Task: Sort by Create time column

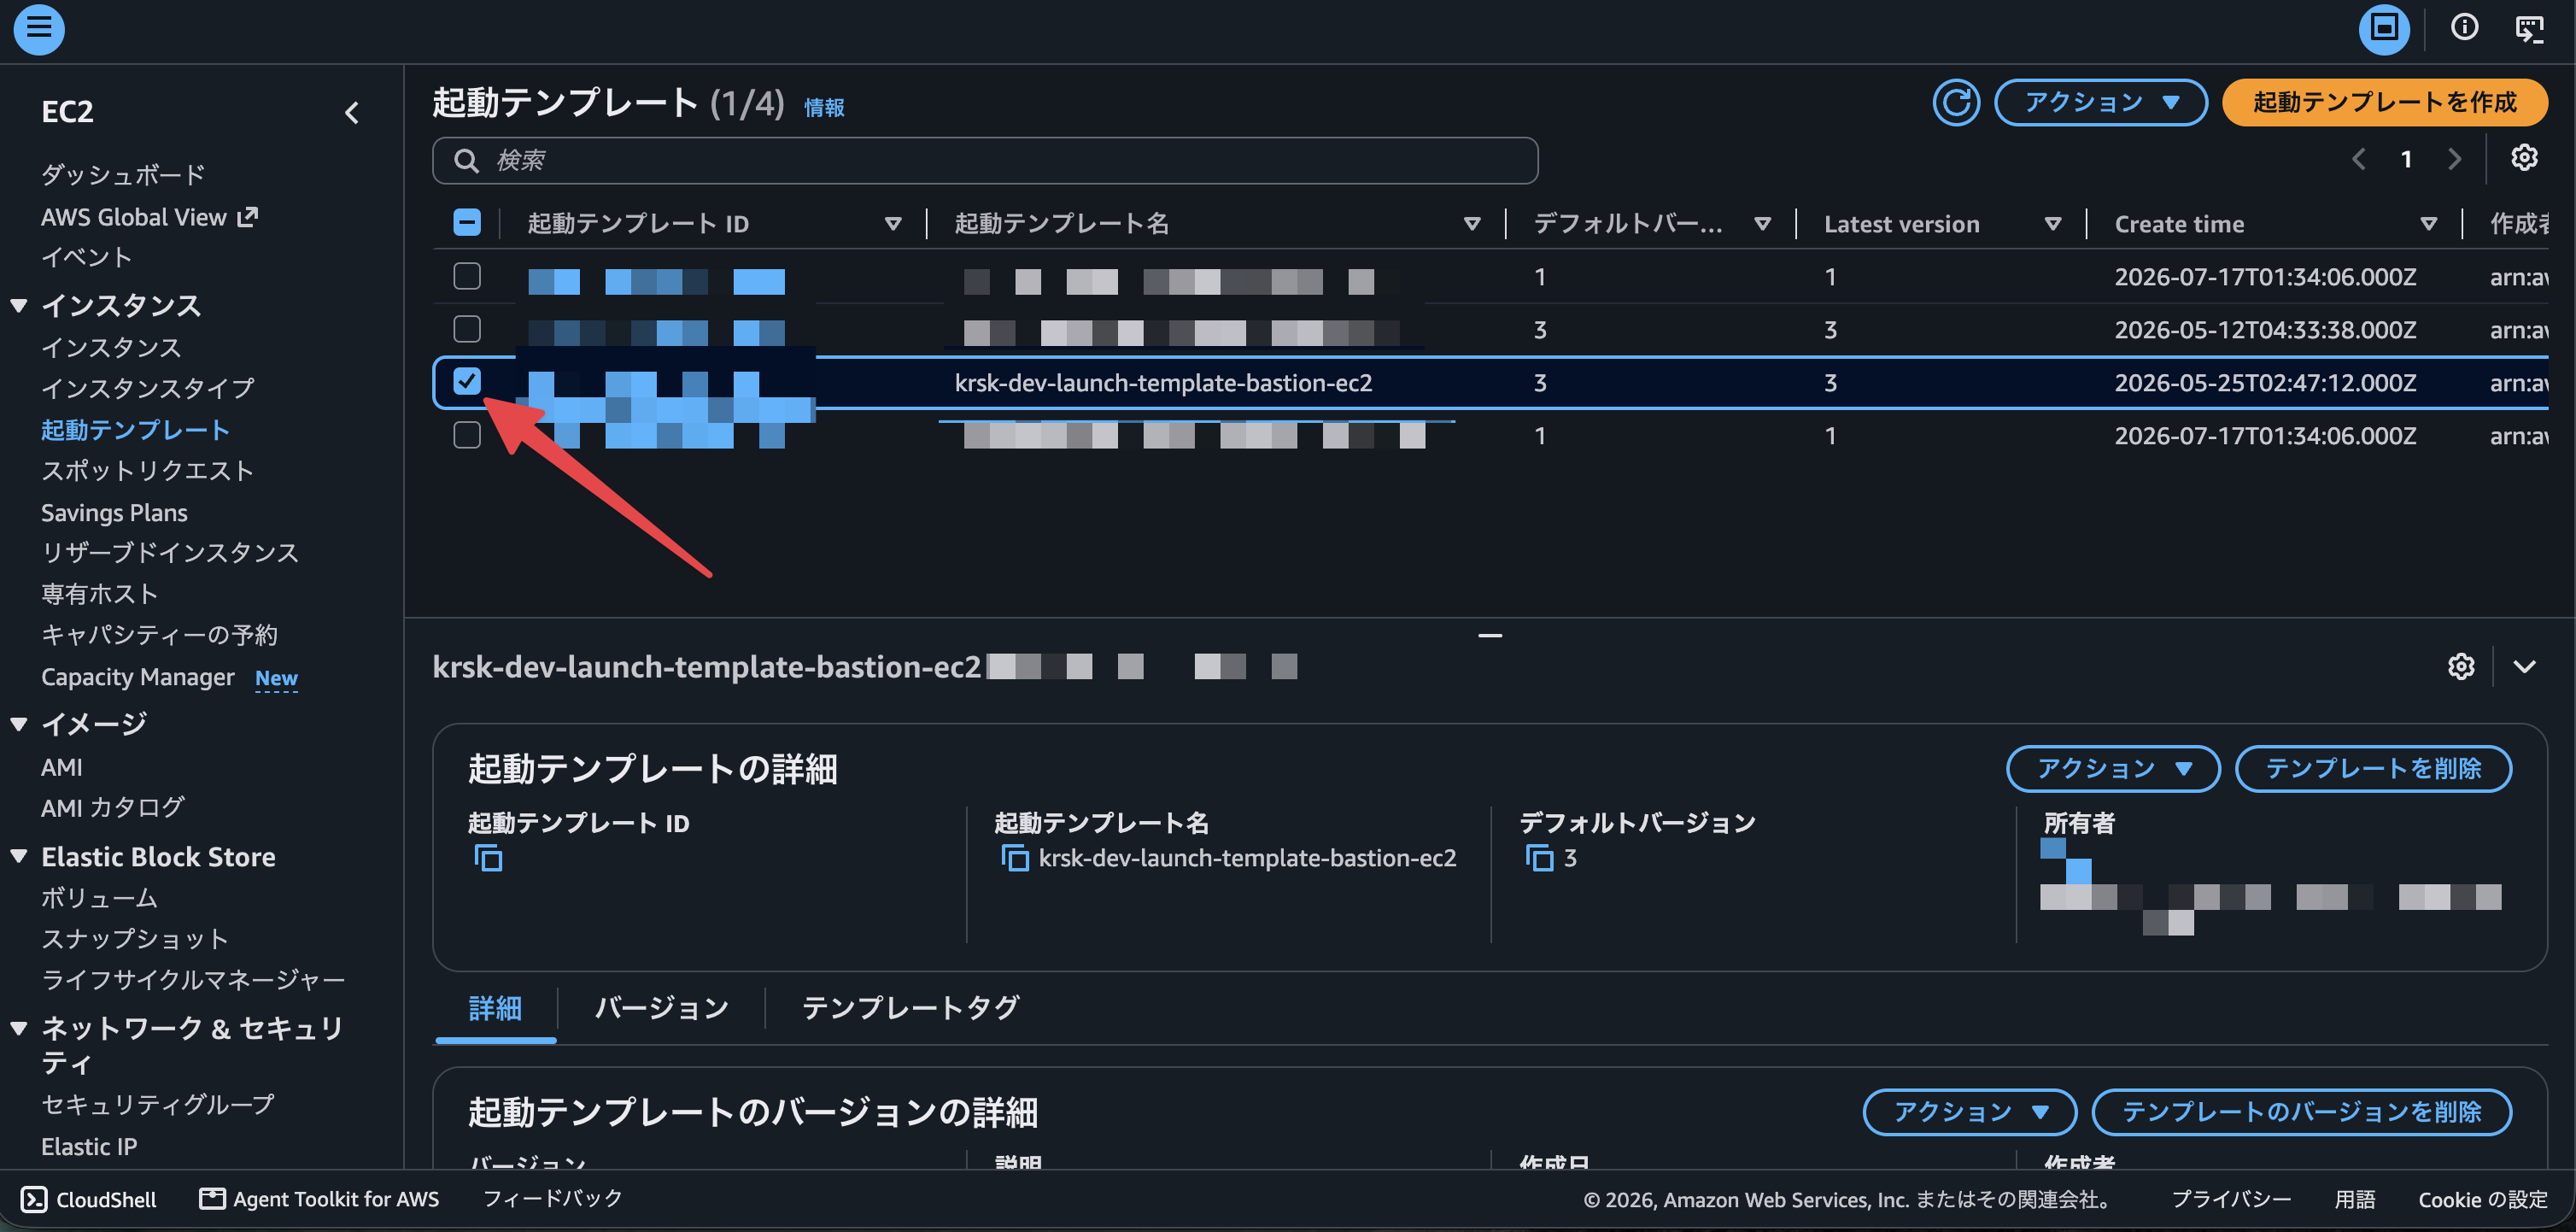Action: (x=2429, y=224)
